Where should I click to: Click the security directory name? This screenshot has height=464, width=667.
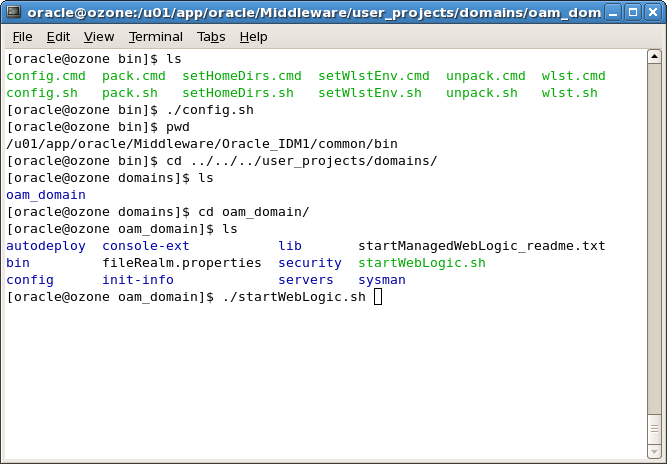(x=310, y=263)
